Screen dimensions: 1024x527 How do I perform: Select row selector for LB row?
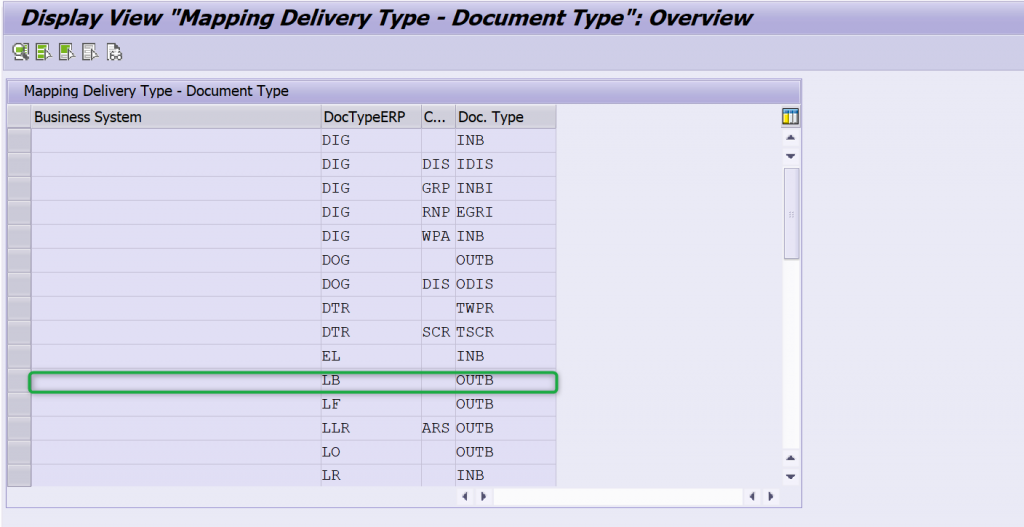pos(19,380)
